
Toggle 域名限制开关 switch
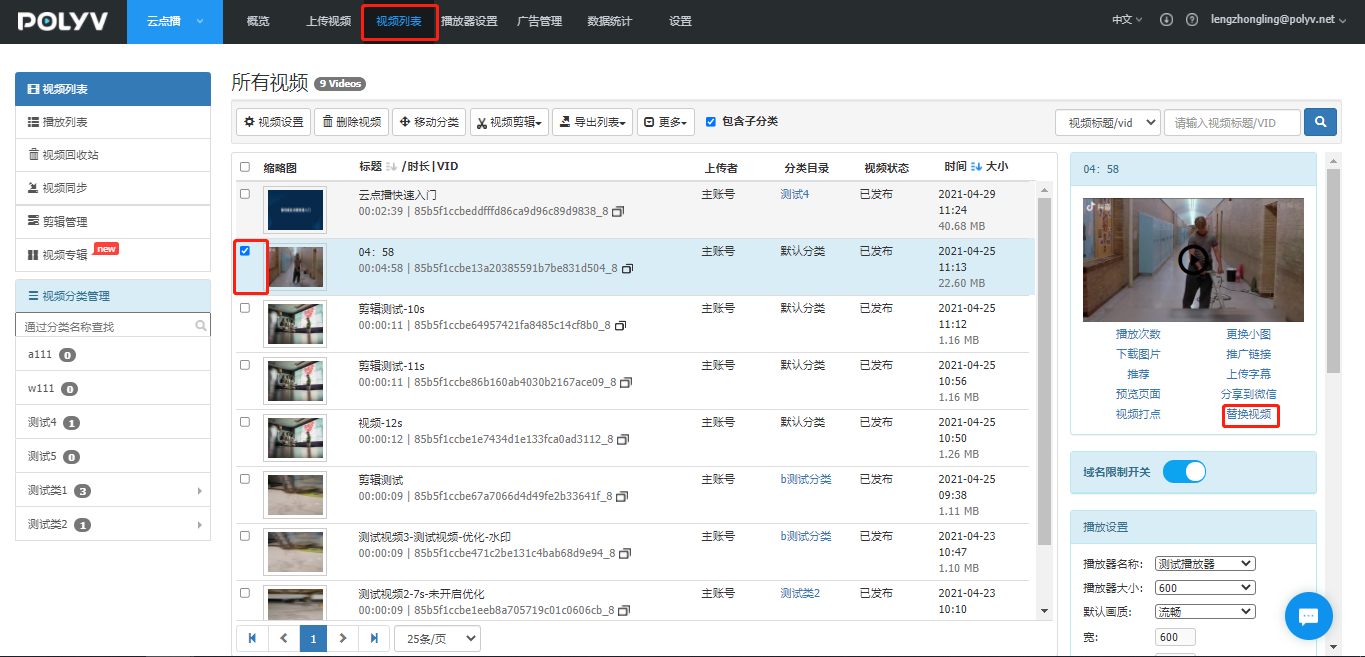pos(1184,472)
